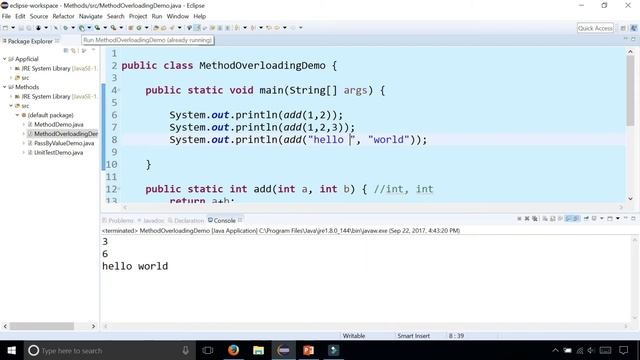
Task: Open the Package Explorer view menu arrow
Action: pyautogui.click(x=93, y=50)
